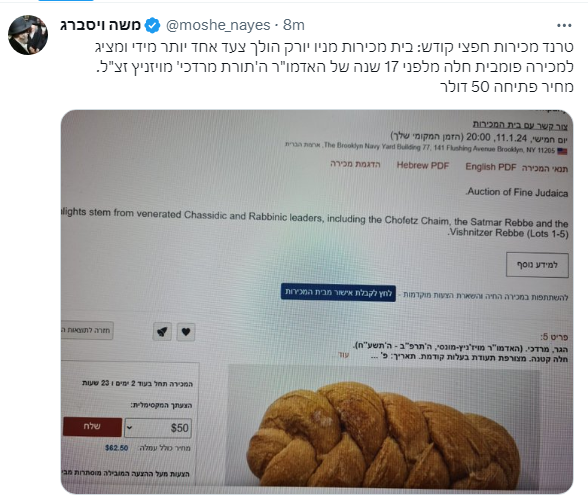
Task: Click the $50 bid amount field
Action: pos(158,428)
